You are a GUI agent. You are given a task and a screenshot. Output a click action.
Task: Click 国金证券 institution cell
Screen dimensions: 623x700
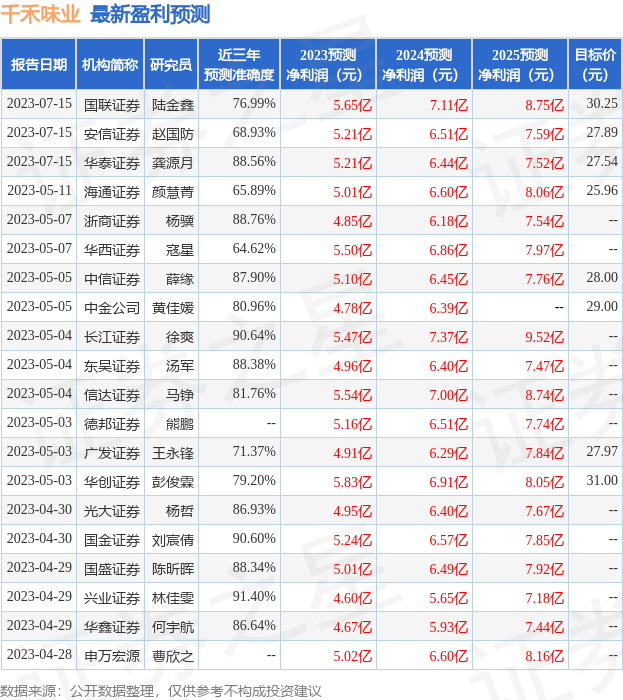[112, 540]
